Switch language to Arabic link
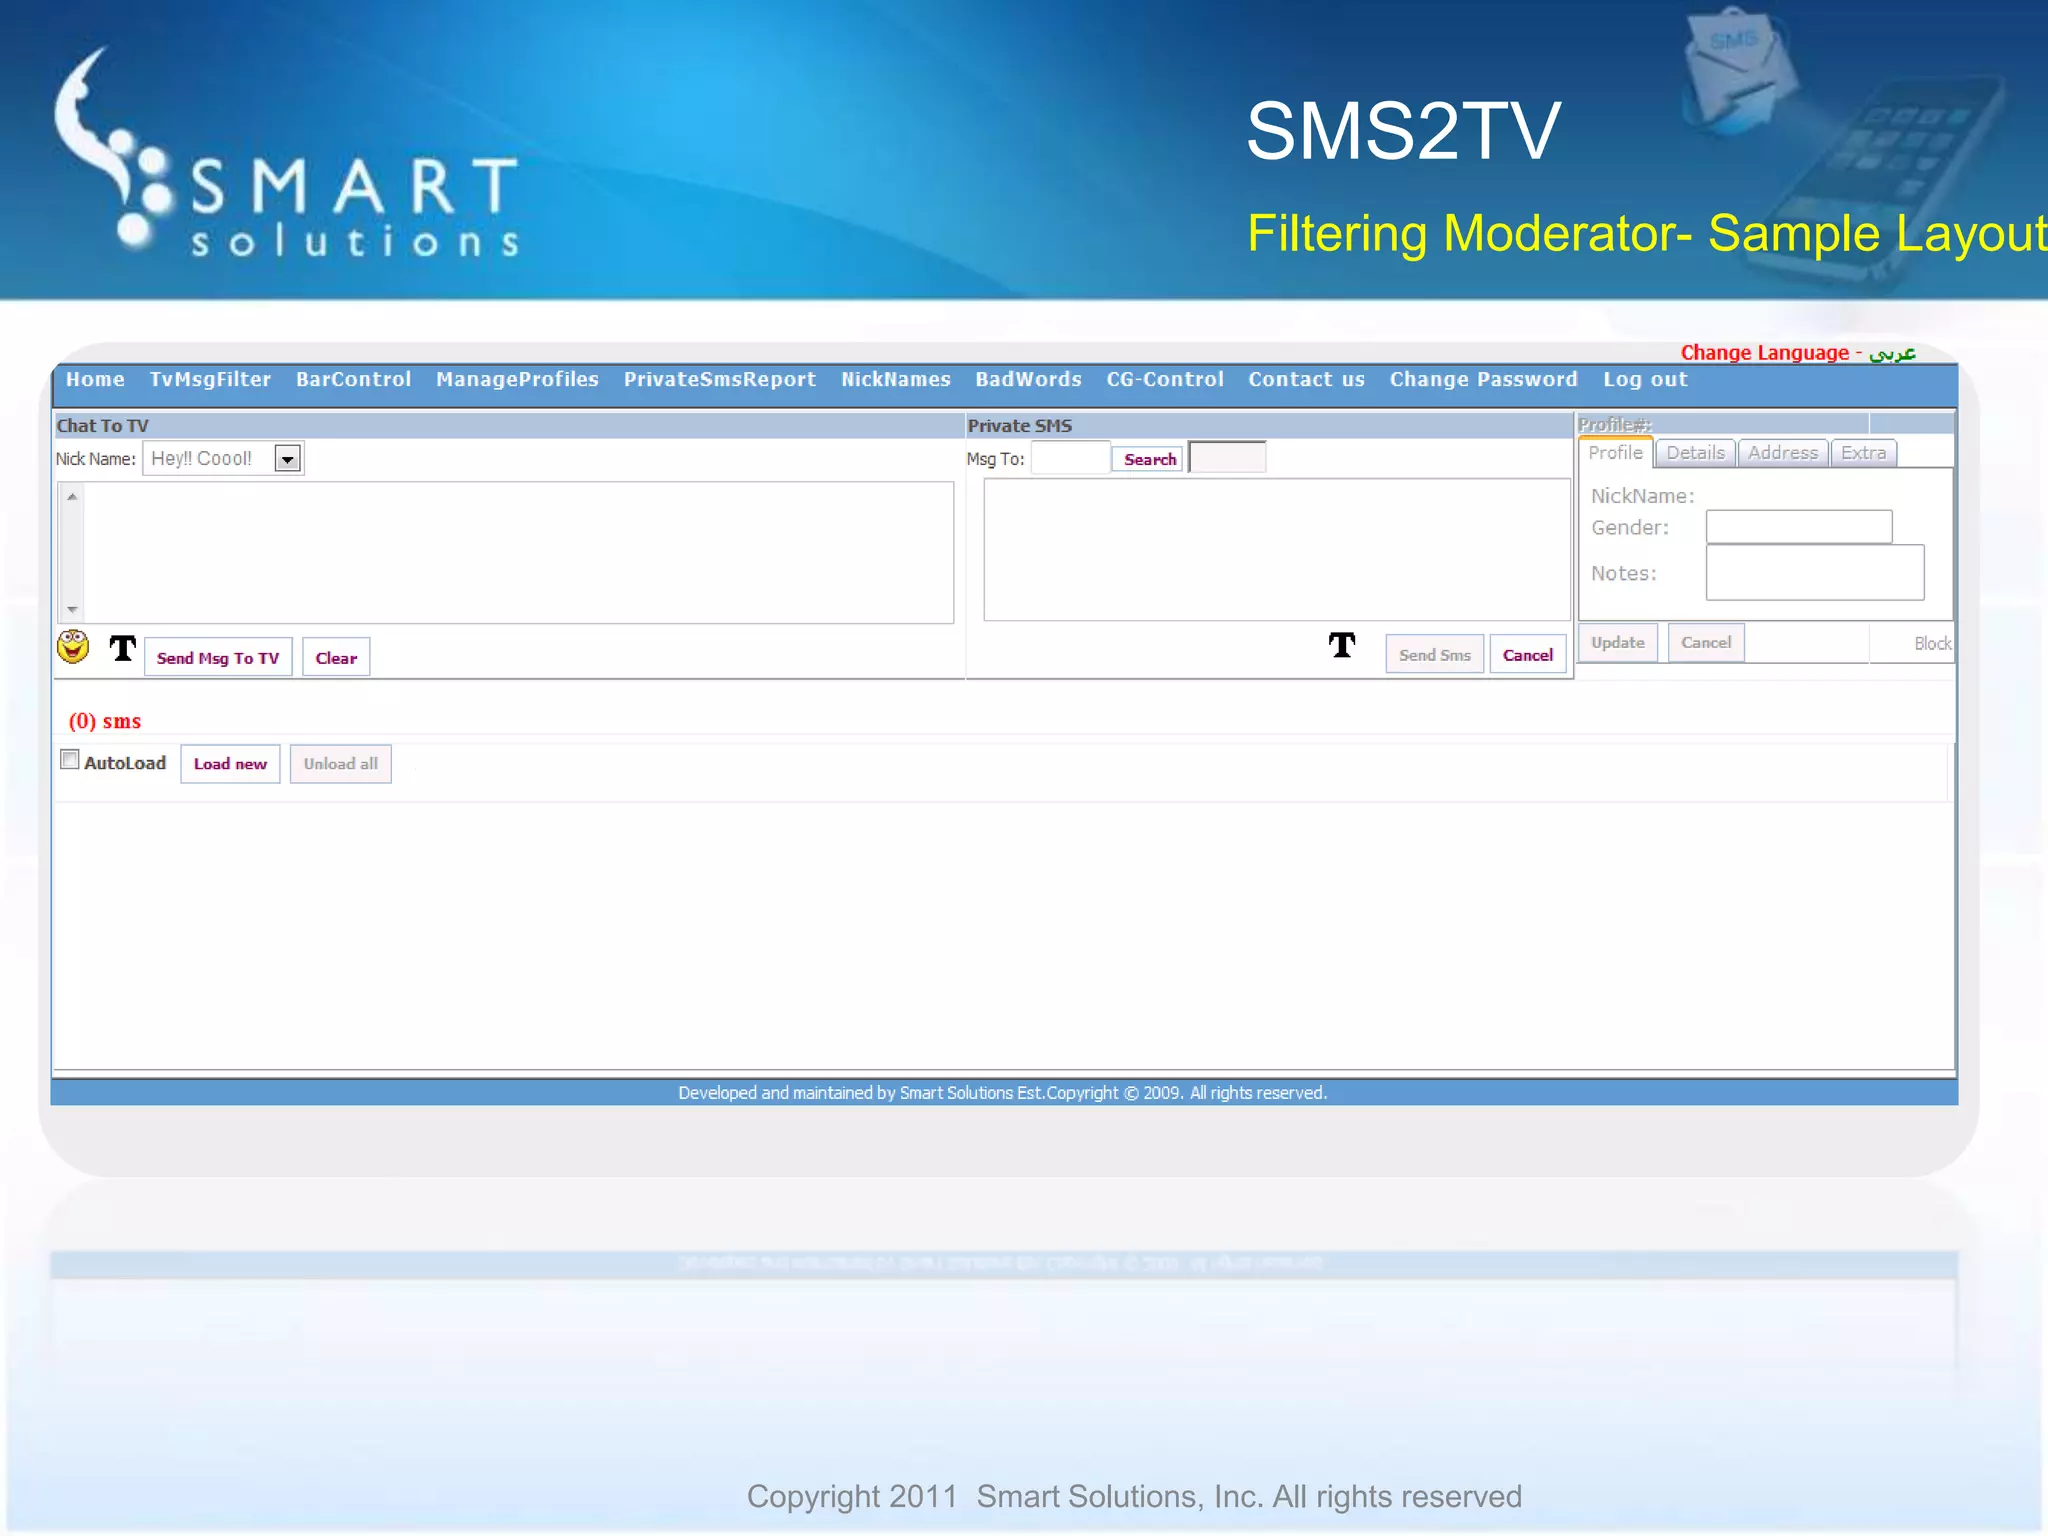The image size is (2048, 1536). click(1892, 353)
